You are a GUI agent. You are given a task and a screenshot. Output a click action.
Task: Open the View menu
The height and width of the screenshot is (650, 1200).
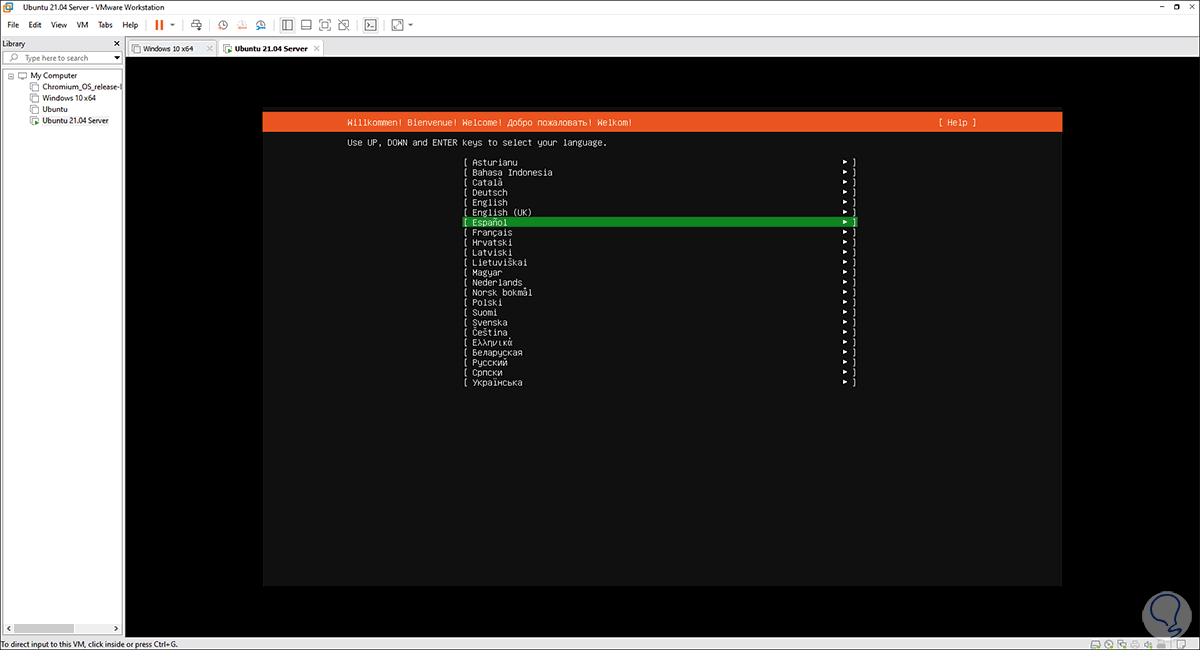click(x=59, y=24)
